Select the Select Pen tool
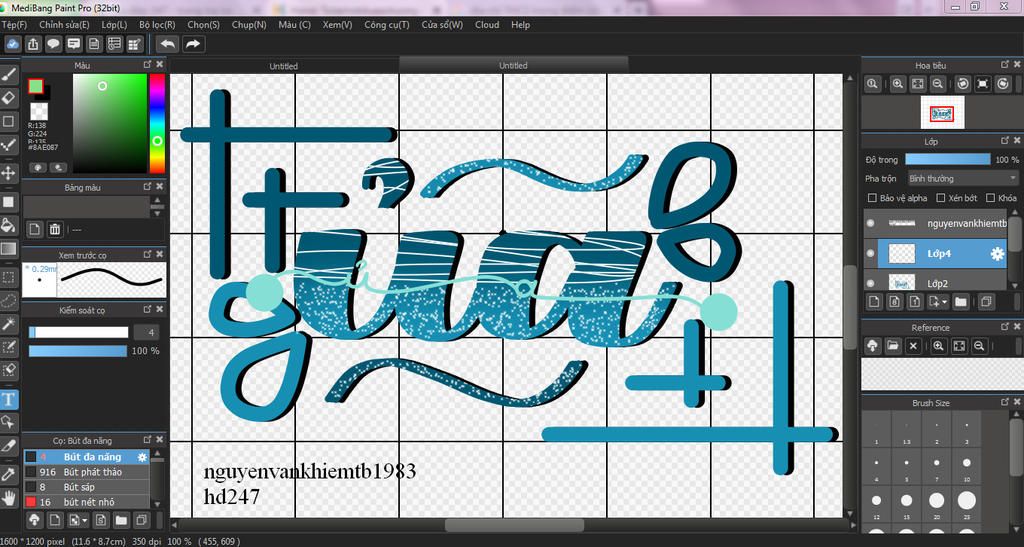The height and width of the screenshot is (547, 1024). (x=8, y=347)
